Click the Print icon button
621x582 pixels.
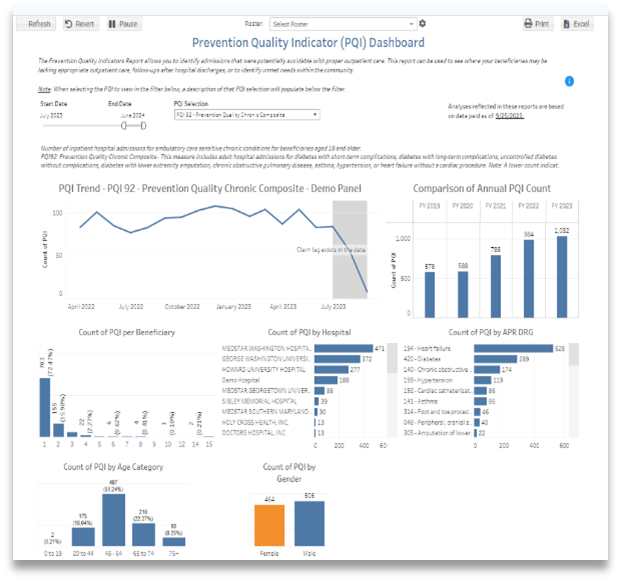(537, 23)
